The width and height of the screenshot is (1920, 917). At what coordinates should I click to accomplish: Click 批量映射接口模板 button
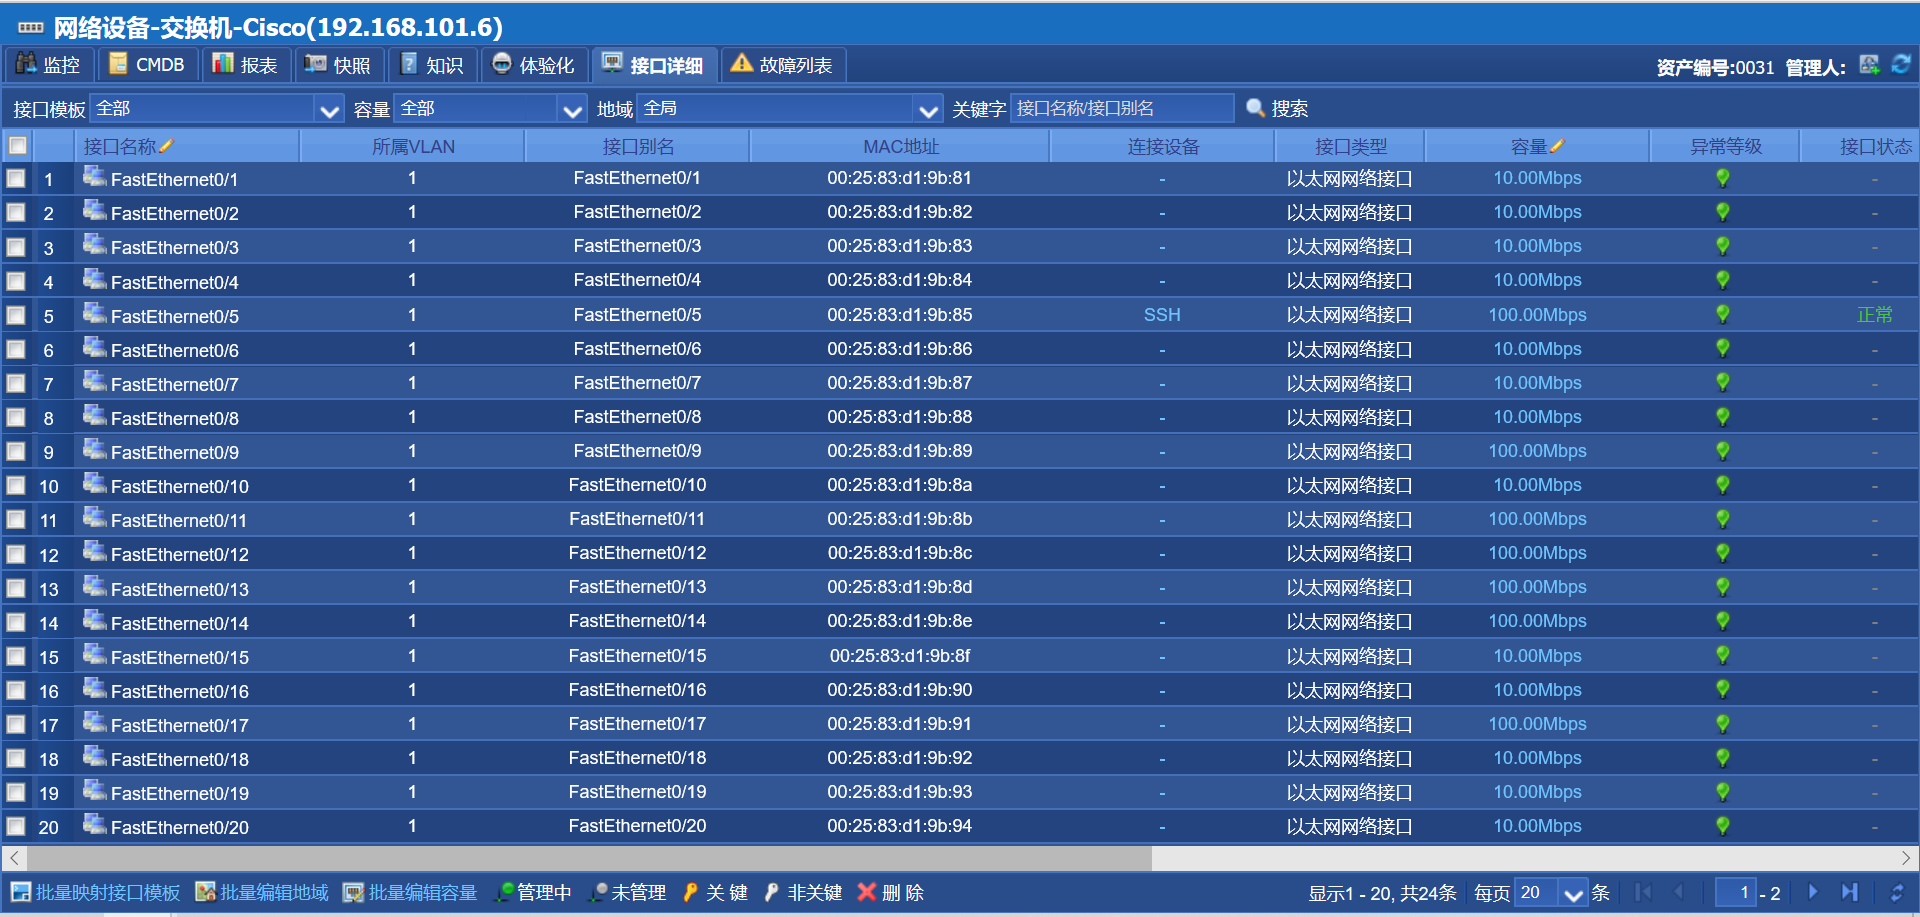96,892
